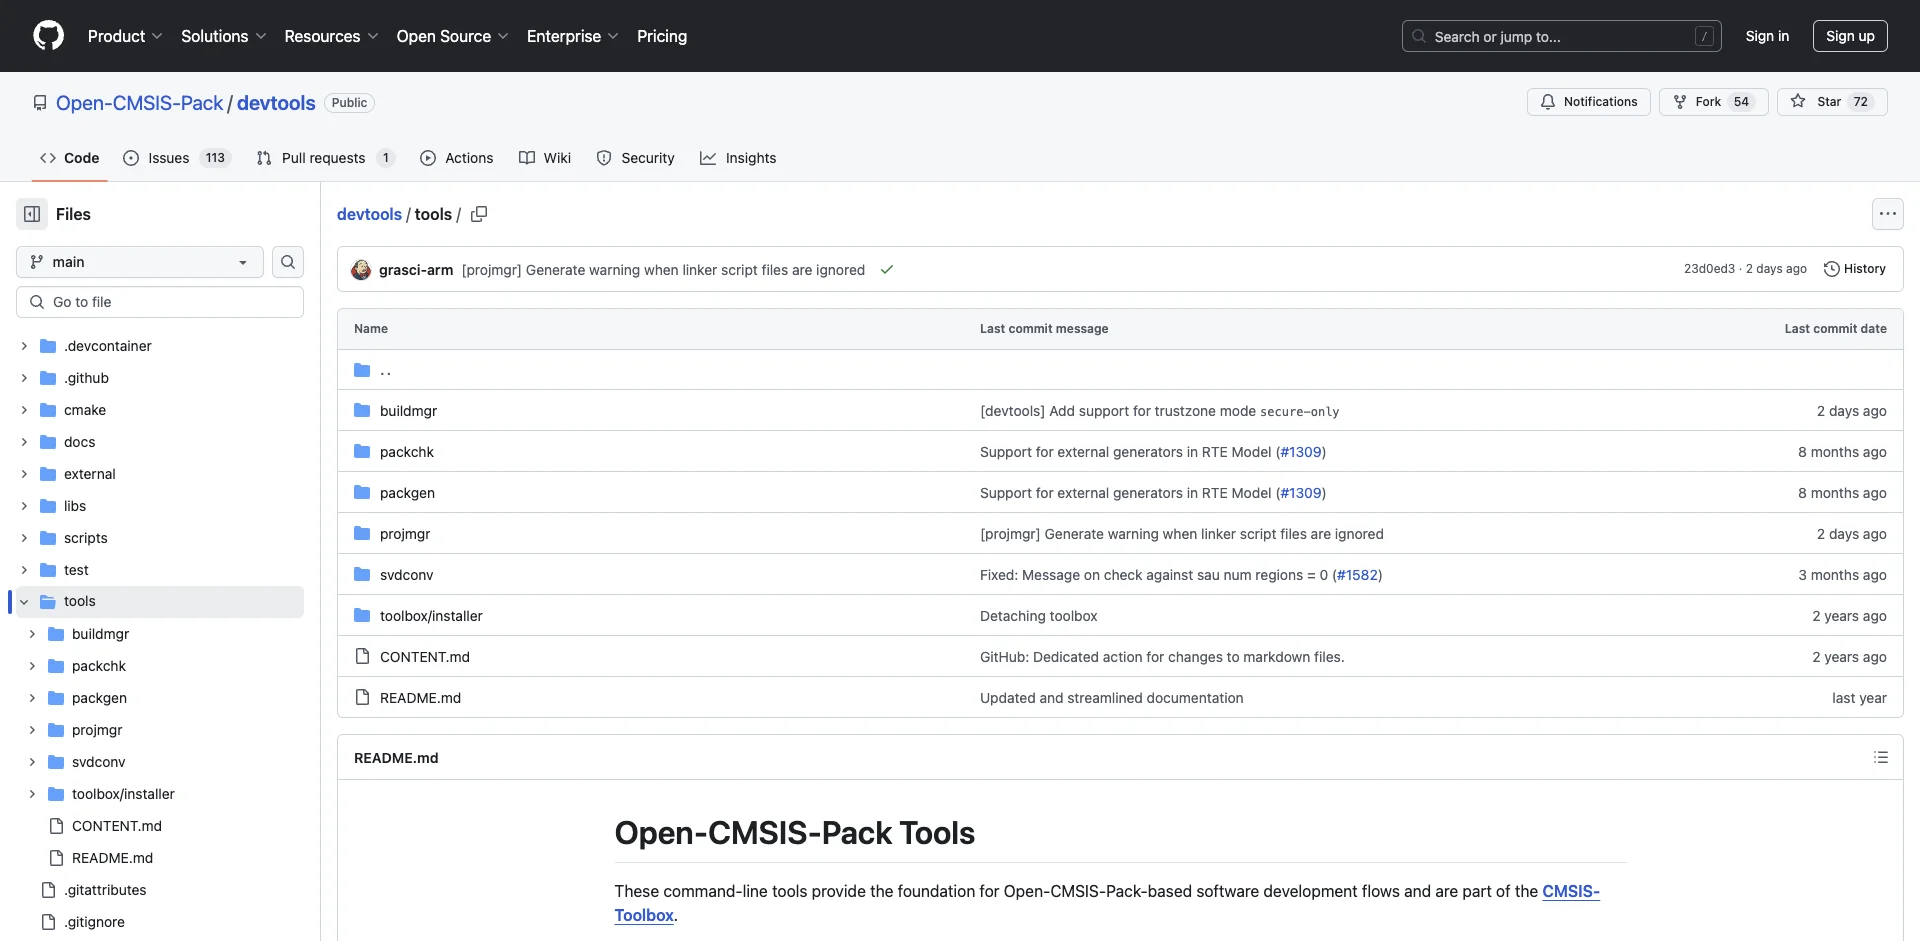Expand the external folder chevron

click(24, 474)
